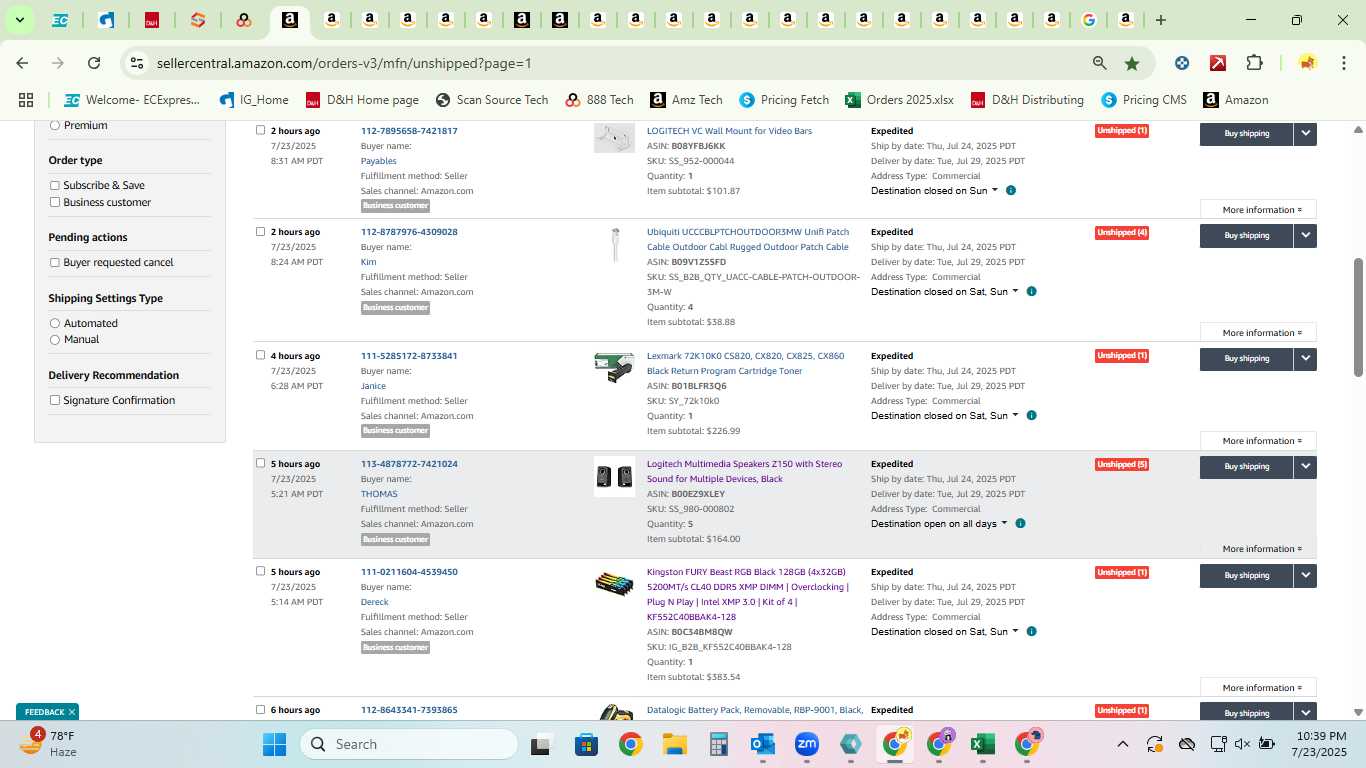Expand Destination open on all days dropdown
The height and width of the screenshot is (768, 1366).
939,523
